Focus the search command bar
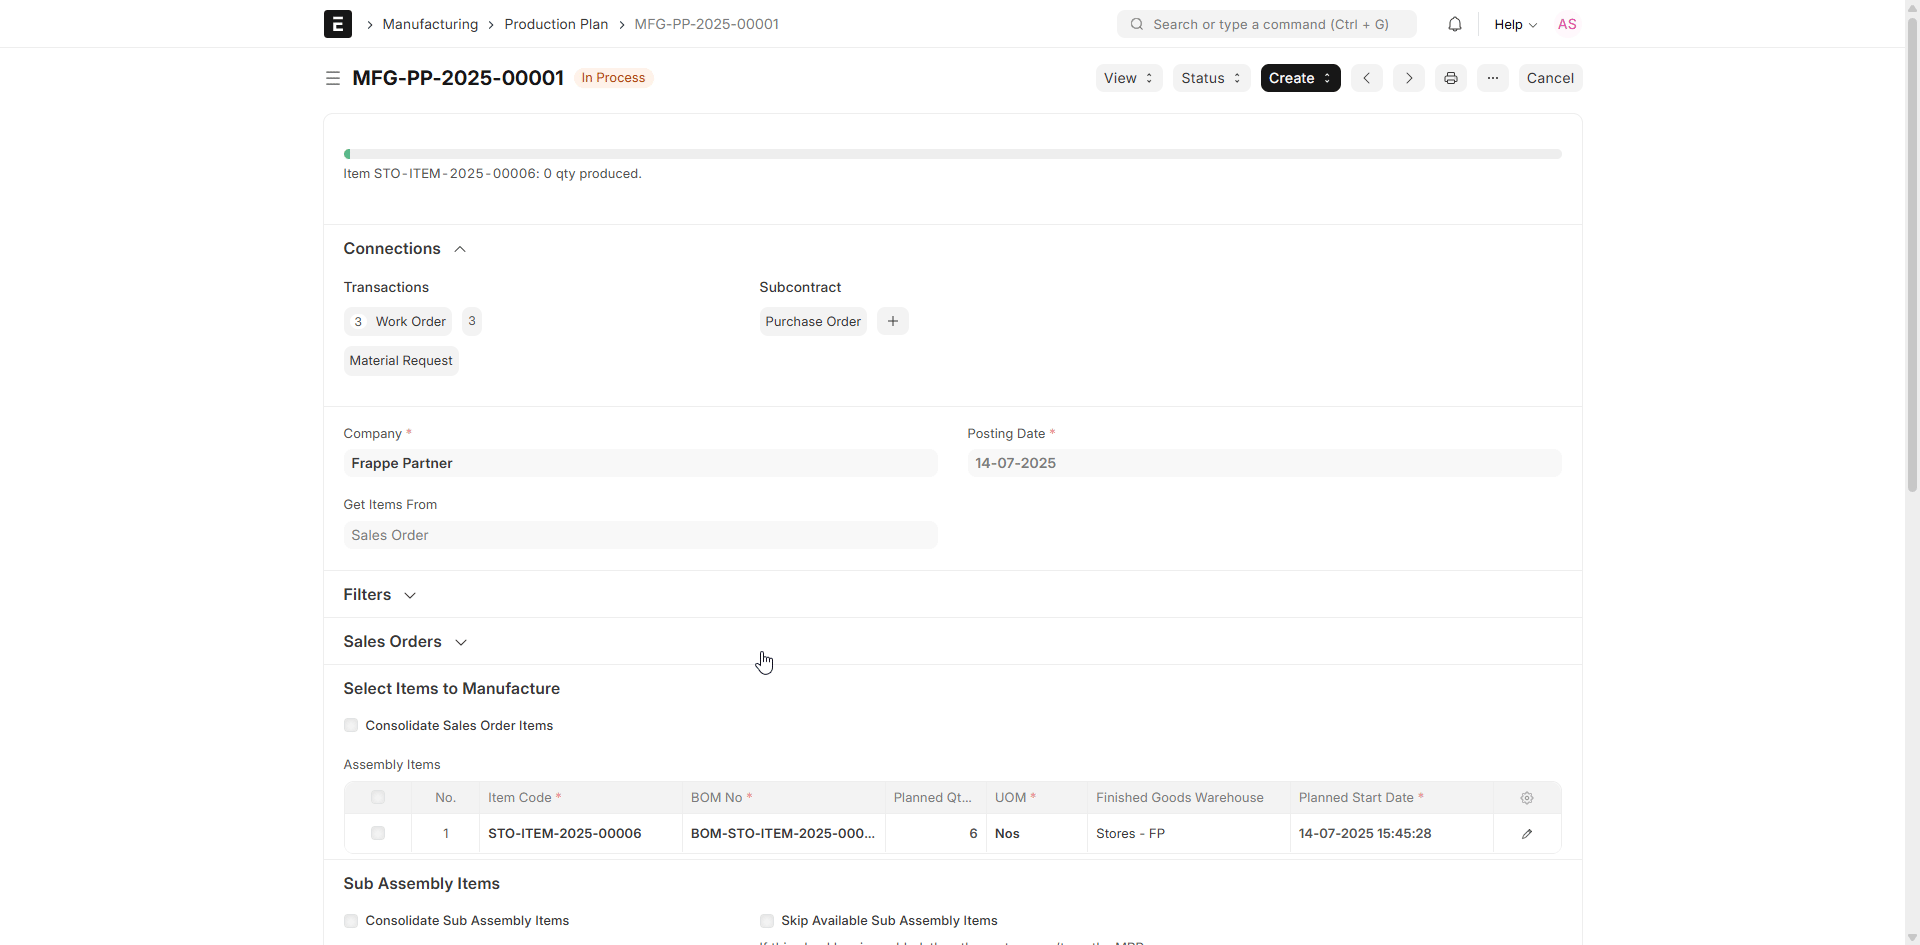 1266,24
